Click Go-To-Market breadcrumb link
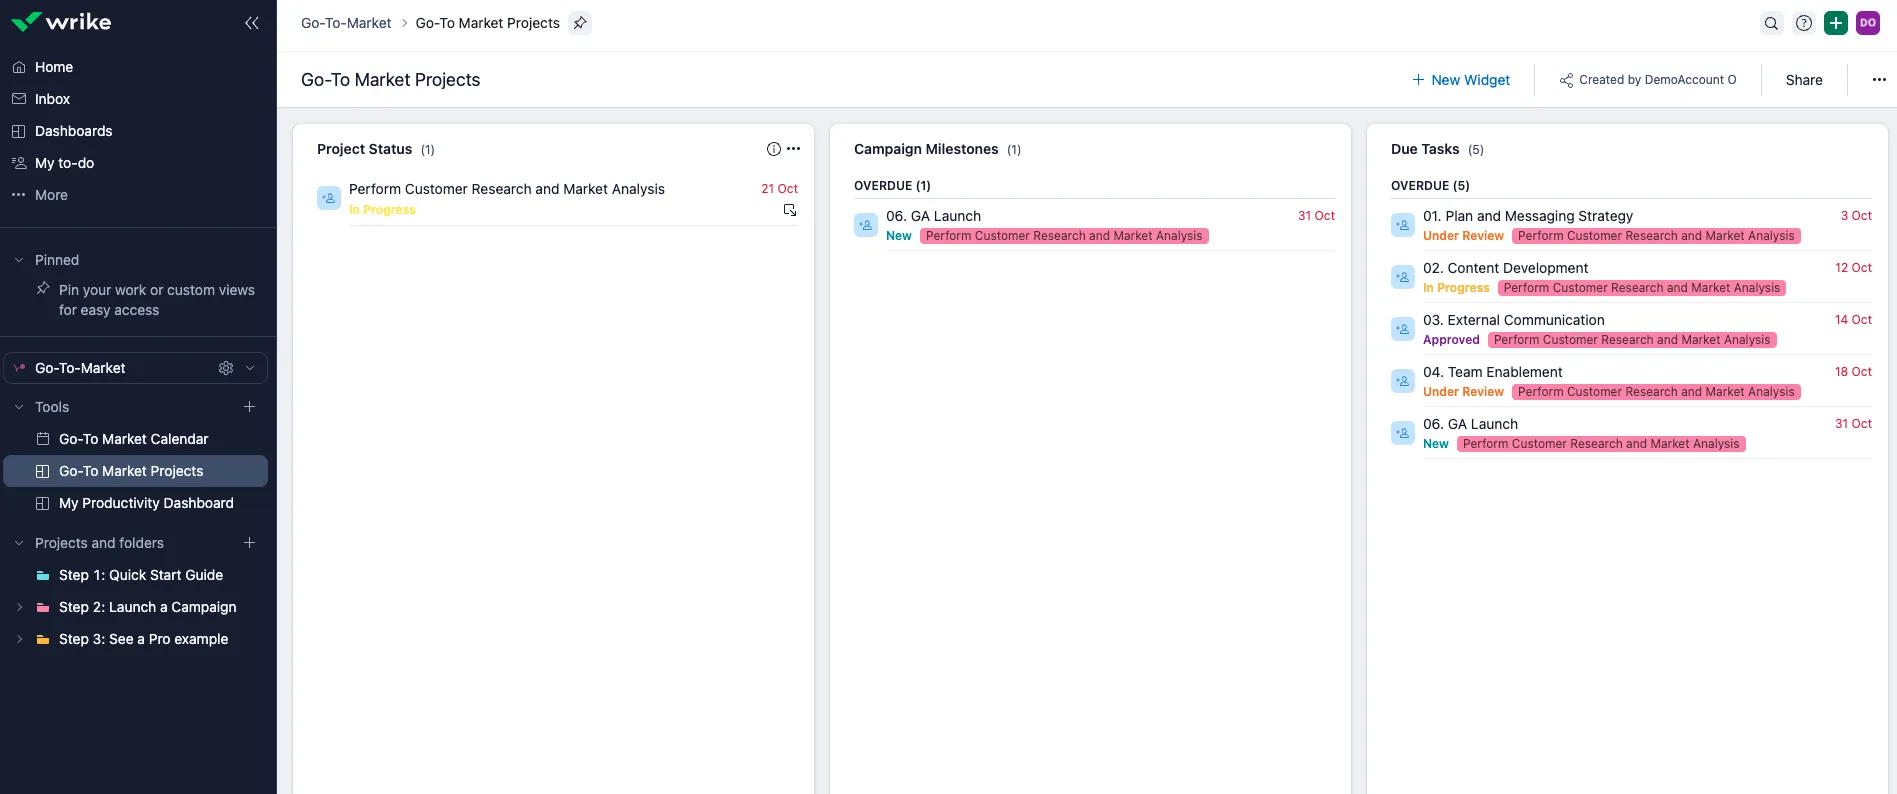 point(346,23)
